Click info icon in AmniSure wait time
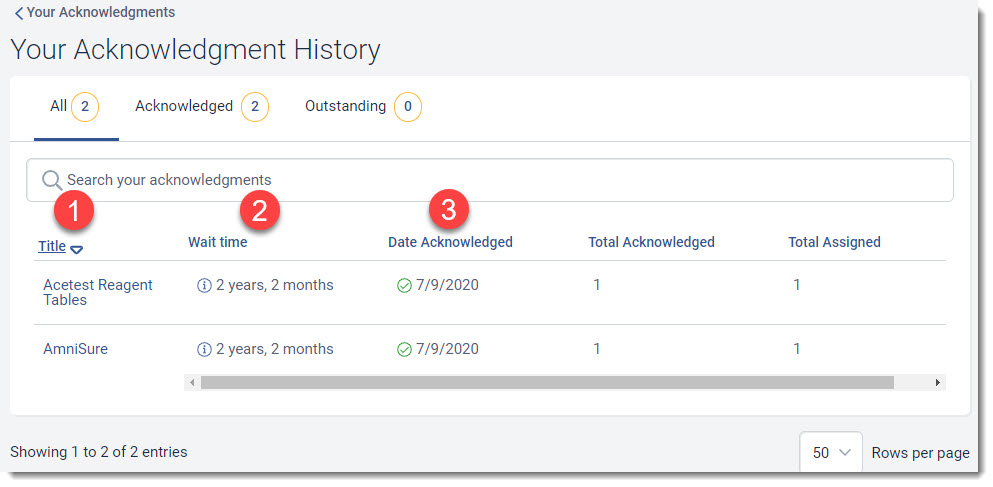Image resolution: width=993 pixels, height=487 pixels. pos(204,349)
